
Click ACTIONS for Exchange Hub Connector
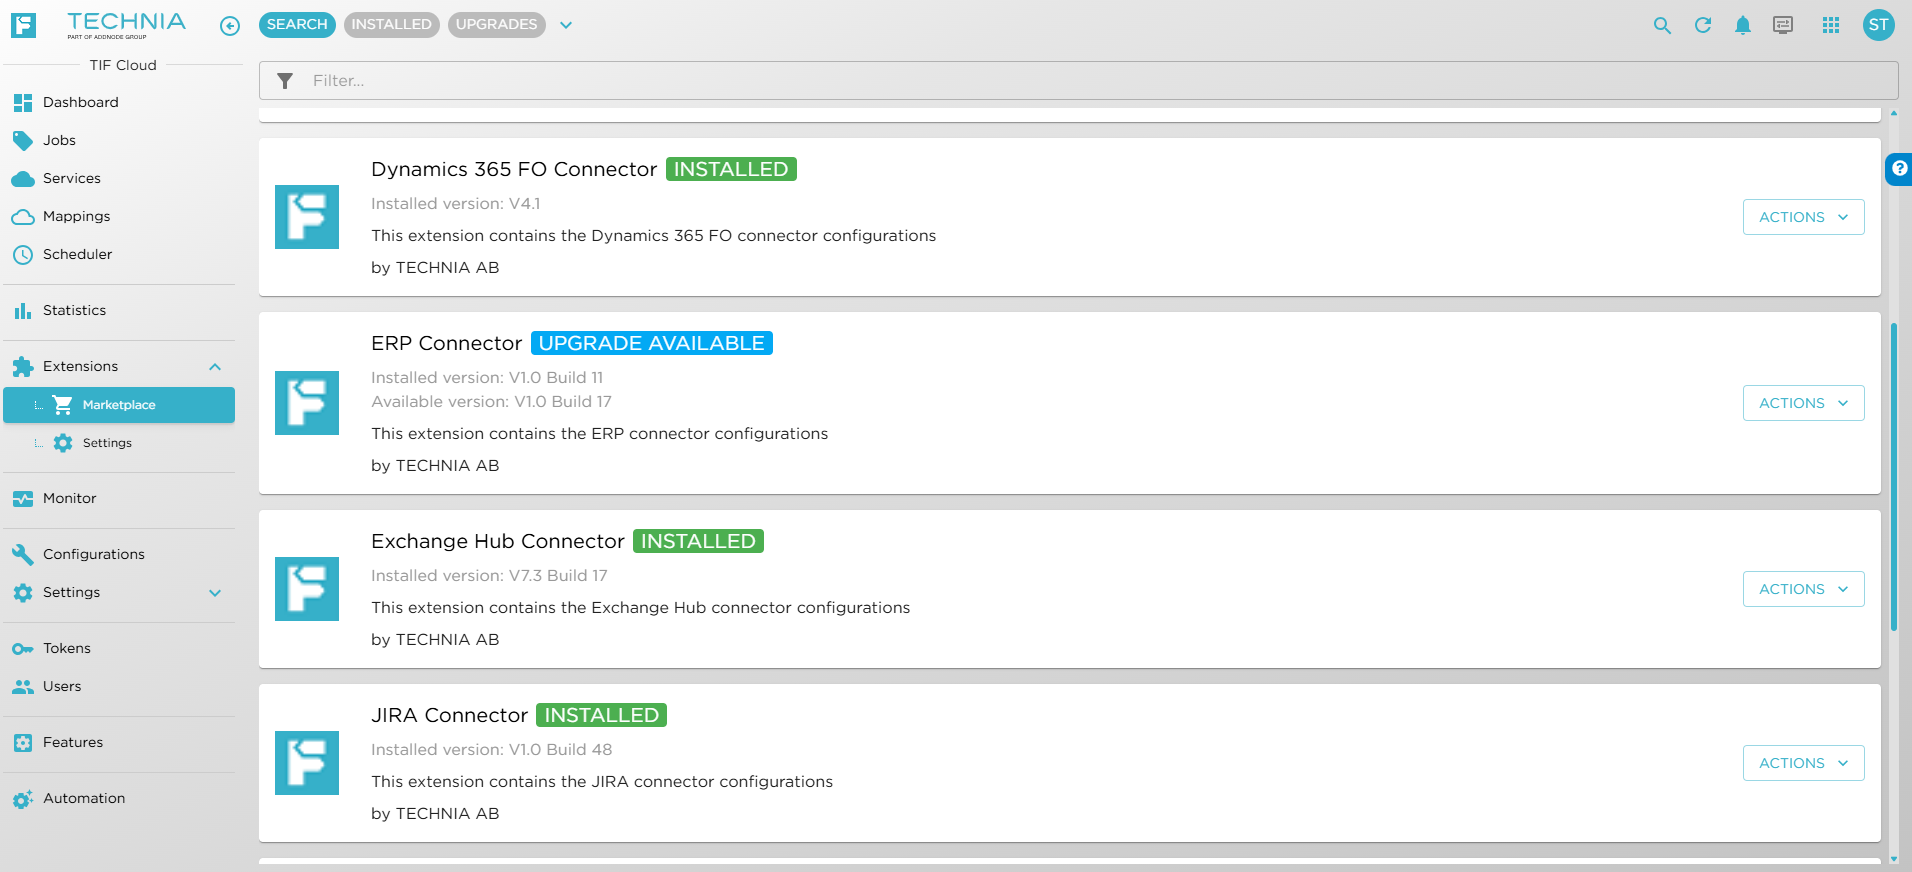1802,589
